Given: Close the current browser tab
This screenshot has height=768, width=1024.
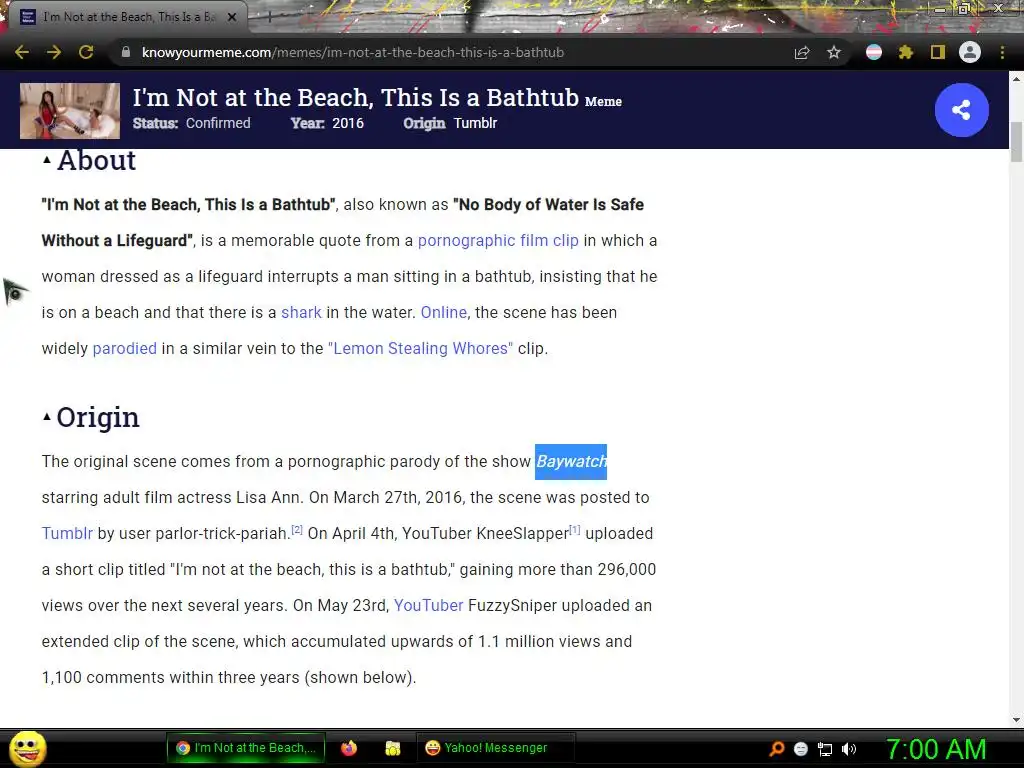Looking at the screenshot, I should 232,17.
